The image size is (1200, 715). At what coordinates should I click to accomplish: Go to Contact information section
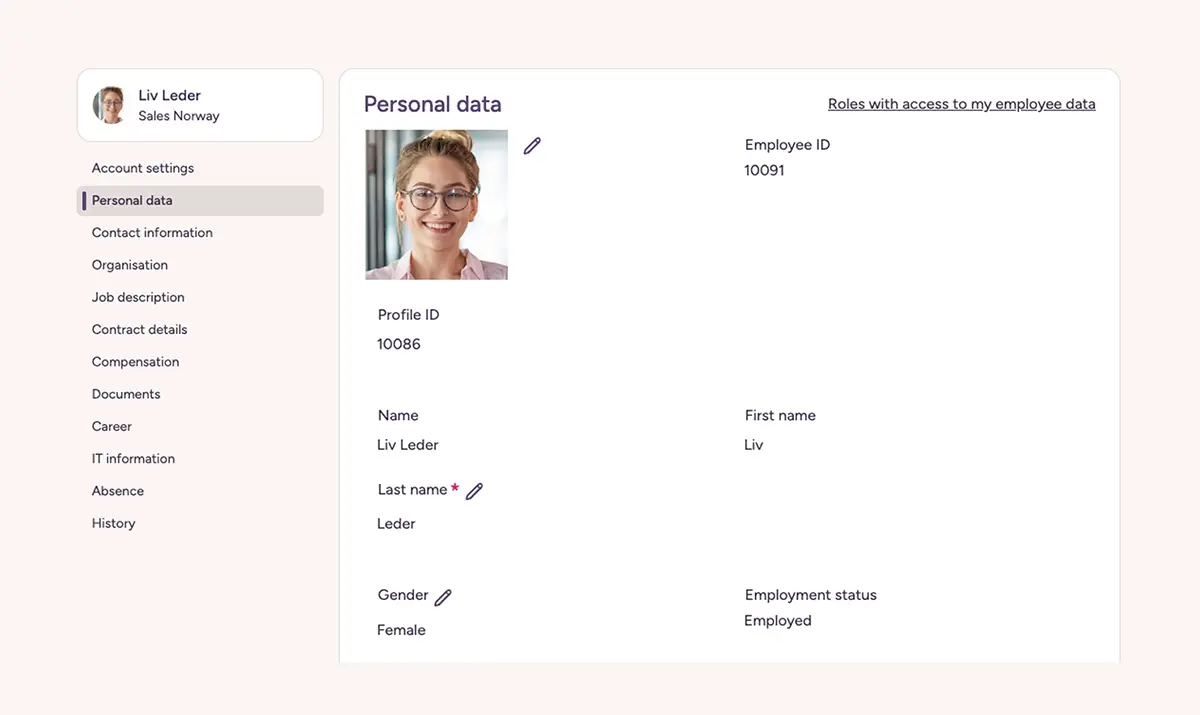pyautogui.click(x=152, y=233)
